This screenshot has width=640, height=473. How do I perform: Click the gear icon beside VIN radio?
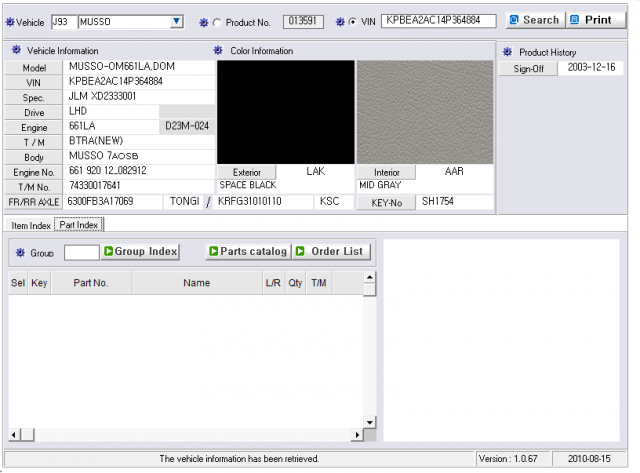click(340, 22)
